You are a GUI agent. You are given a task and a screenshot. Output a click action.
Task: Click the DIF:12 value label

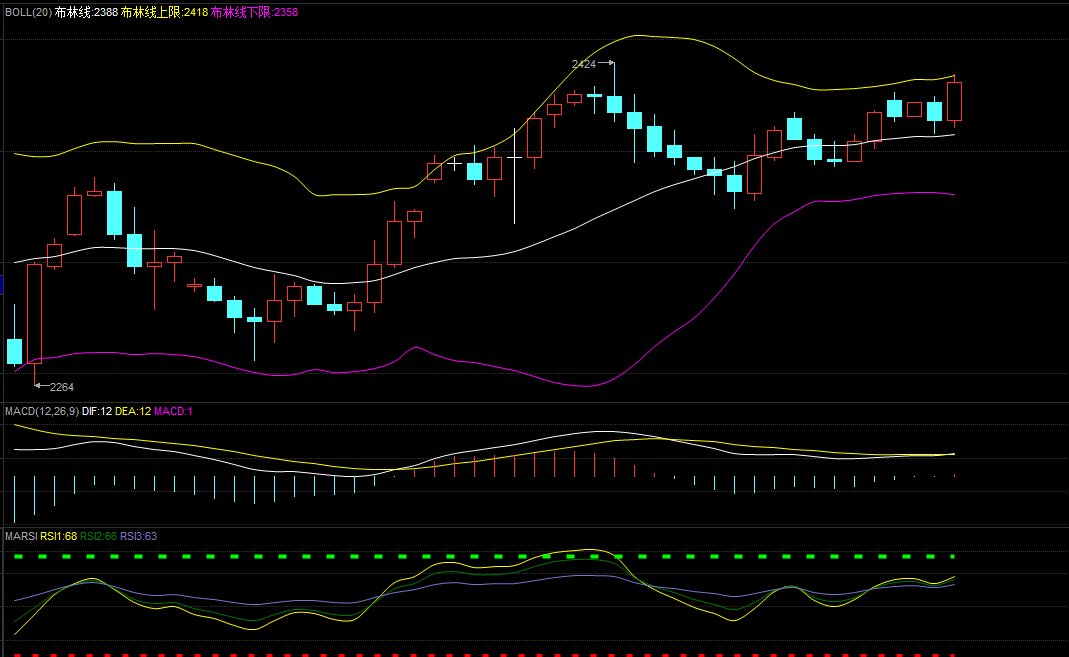(96, 411)
